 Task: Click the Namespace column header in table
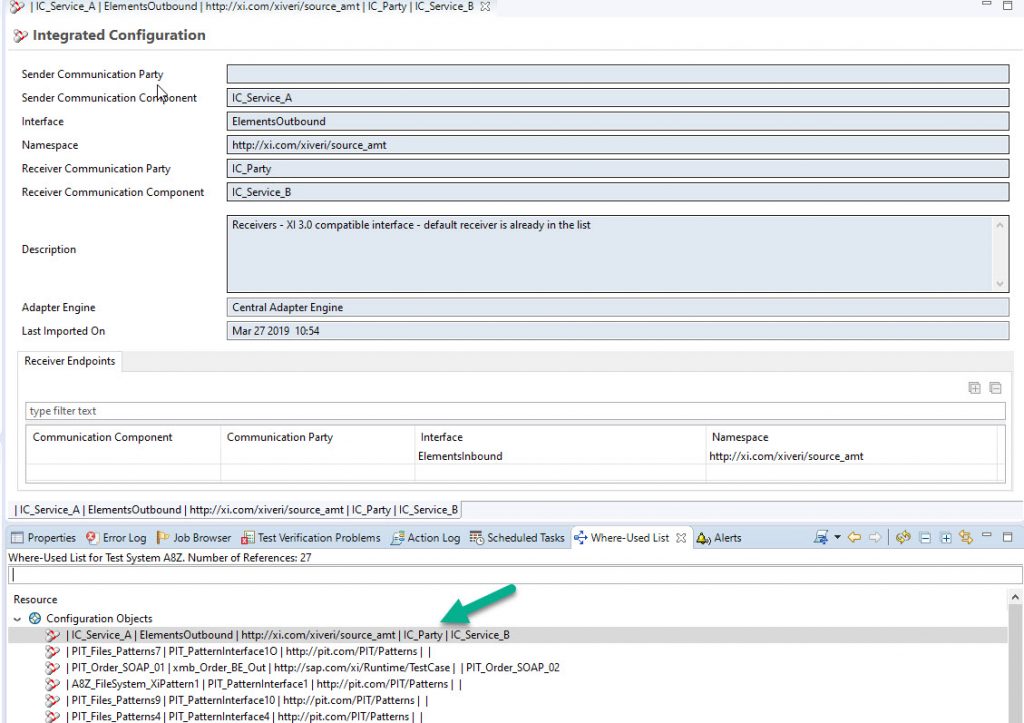click(852, 437)
